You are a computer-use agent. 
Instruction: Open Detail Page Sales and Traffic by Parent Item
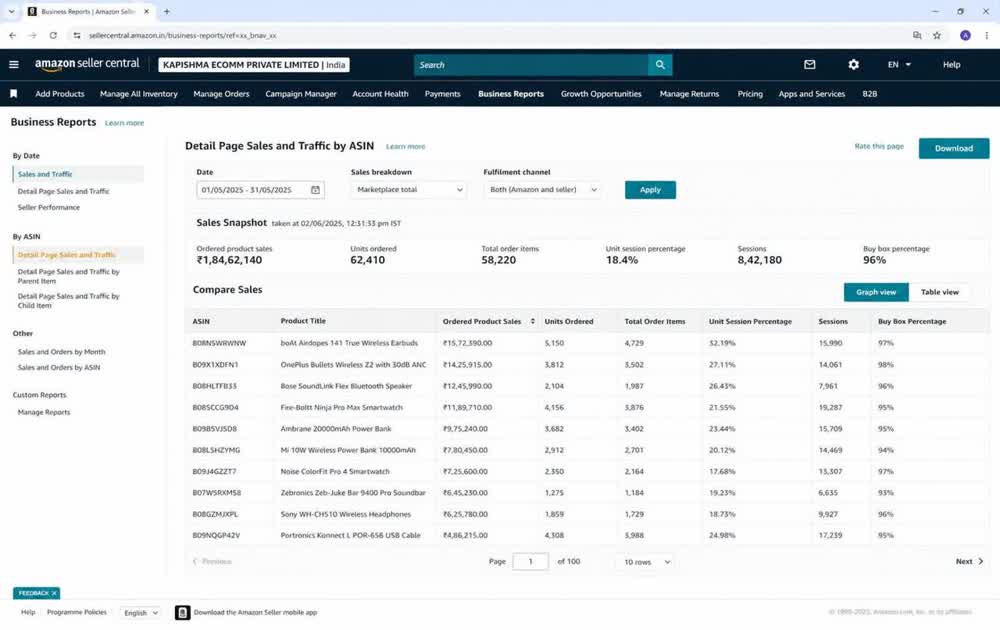tap(68, 276)
